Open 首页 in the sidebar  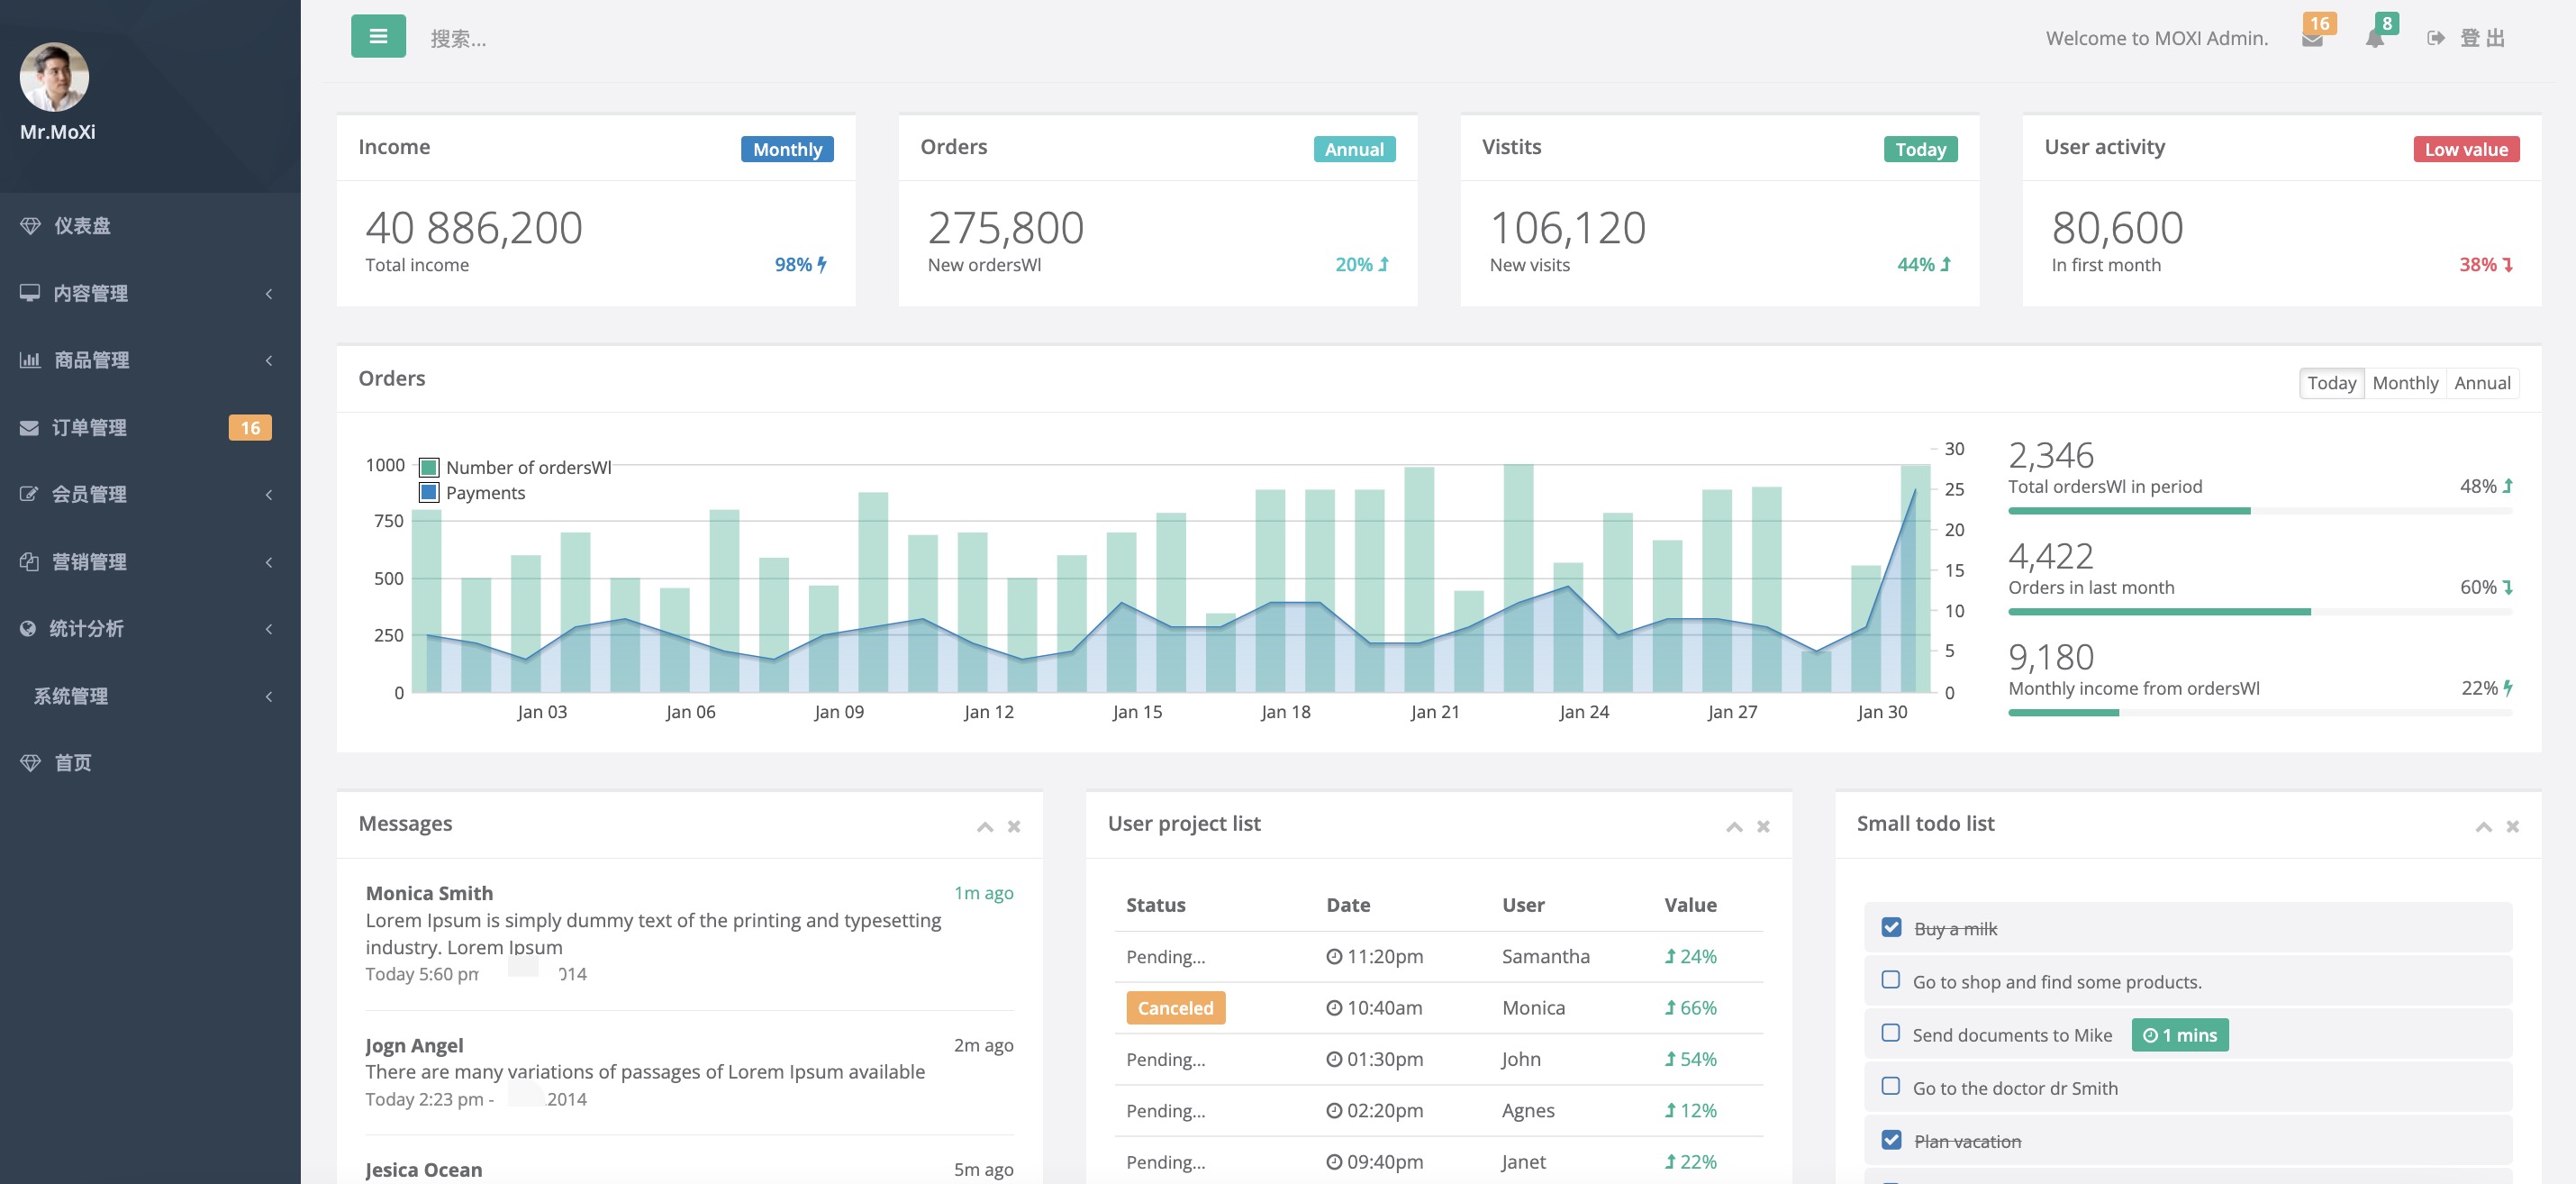(x=150, y=763)
